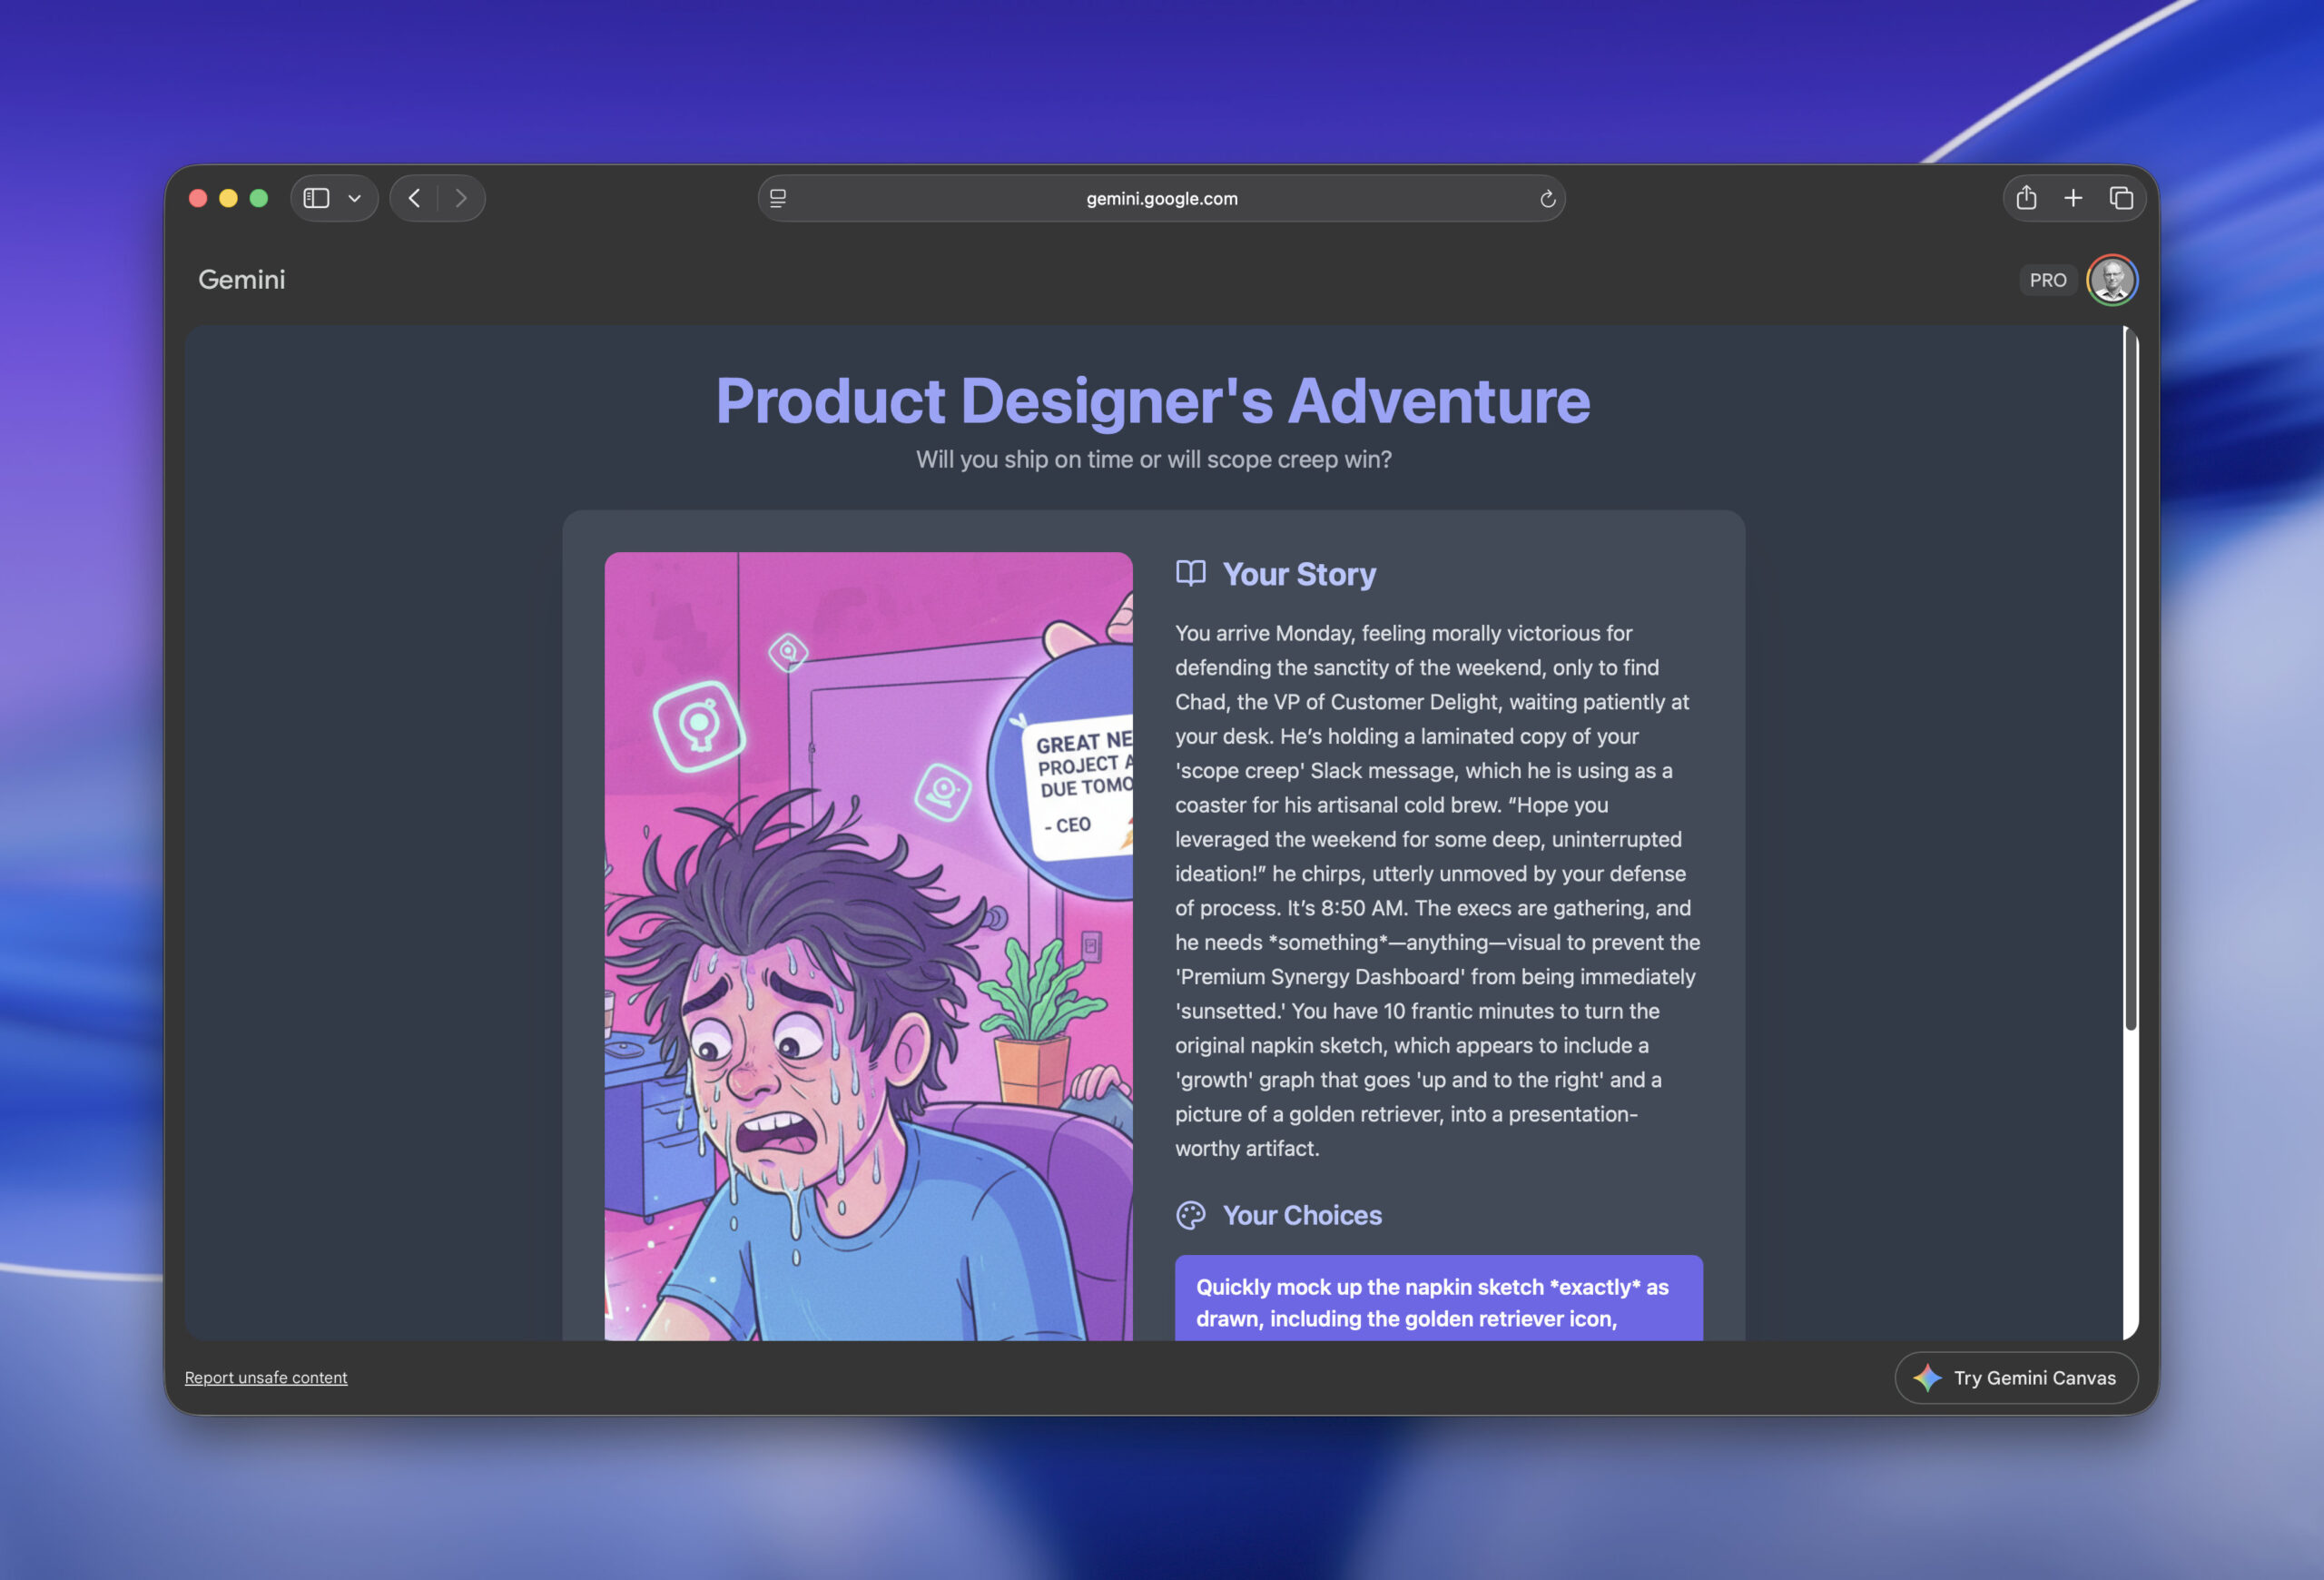Viewport: 2324px width, 1580px height.
Task: Open the Share menu icon
Action: coord(2026,198)
